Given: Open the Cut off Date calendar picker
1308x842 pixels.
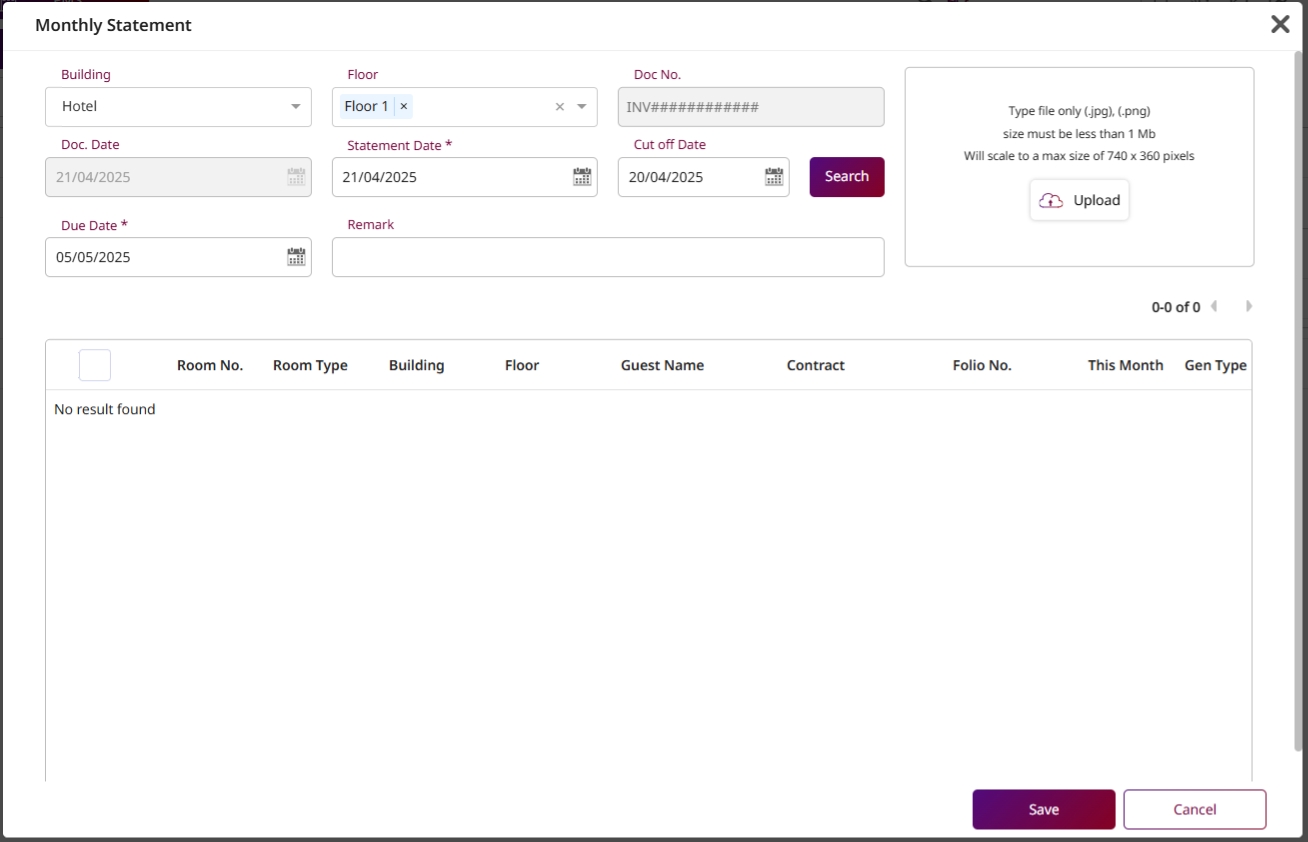Looking at the screenshot, I should pos(774,177).
